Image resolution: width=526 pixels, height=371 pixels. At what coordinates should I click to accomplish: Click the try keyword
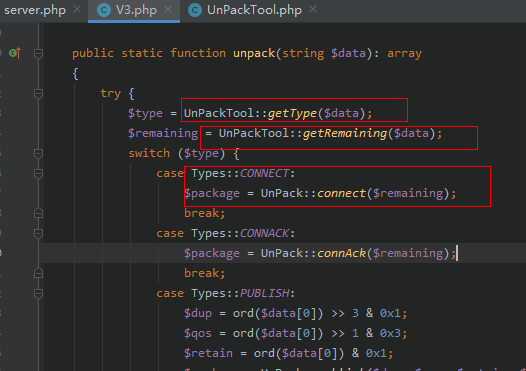coord(110,93)
